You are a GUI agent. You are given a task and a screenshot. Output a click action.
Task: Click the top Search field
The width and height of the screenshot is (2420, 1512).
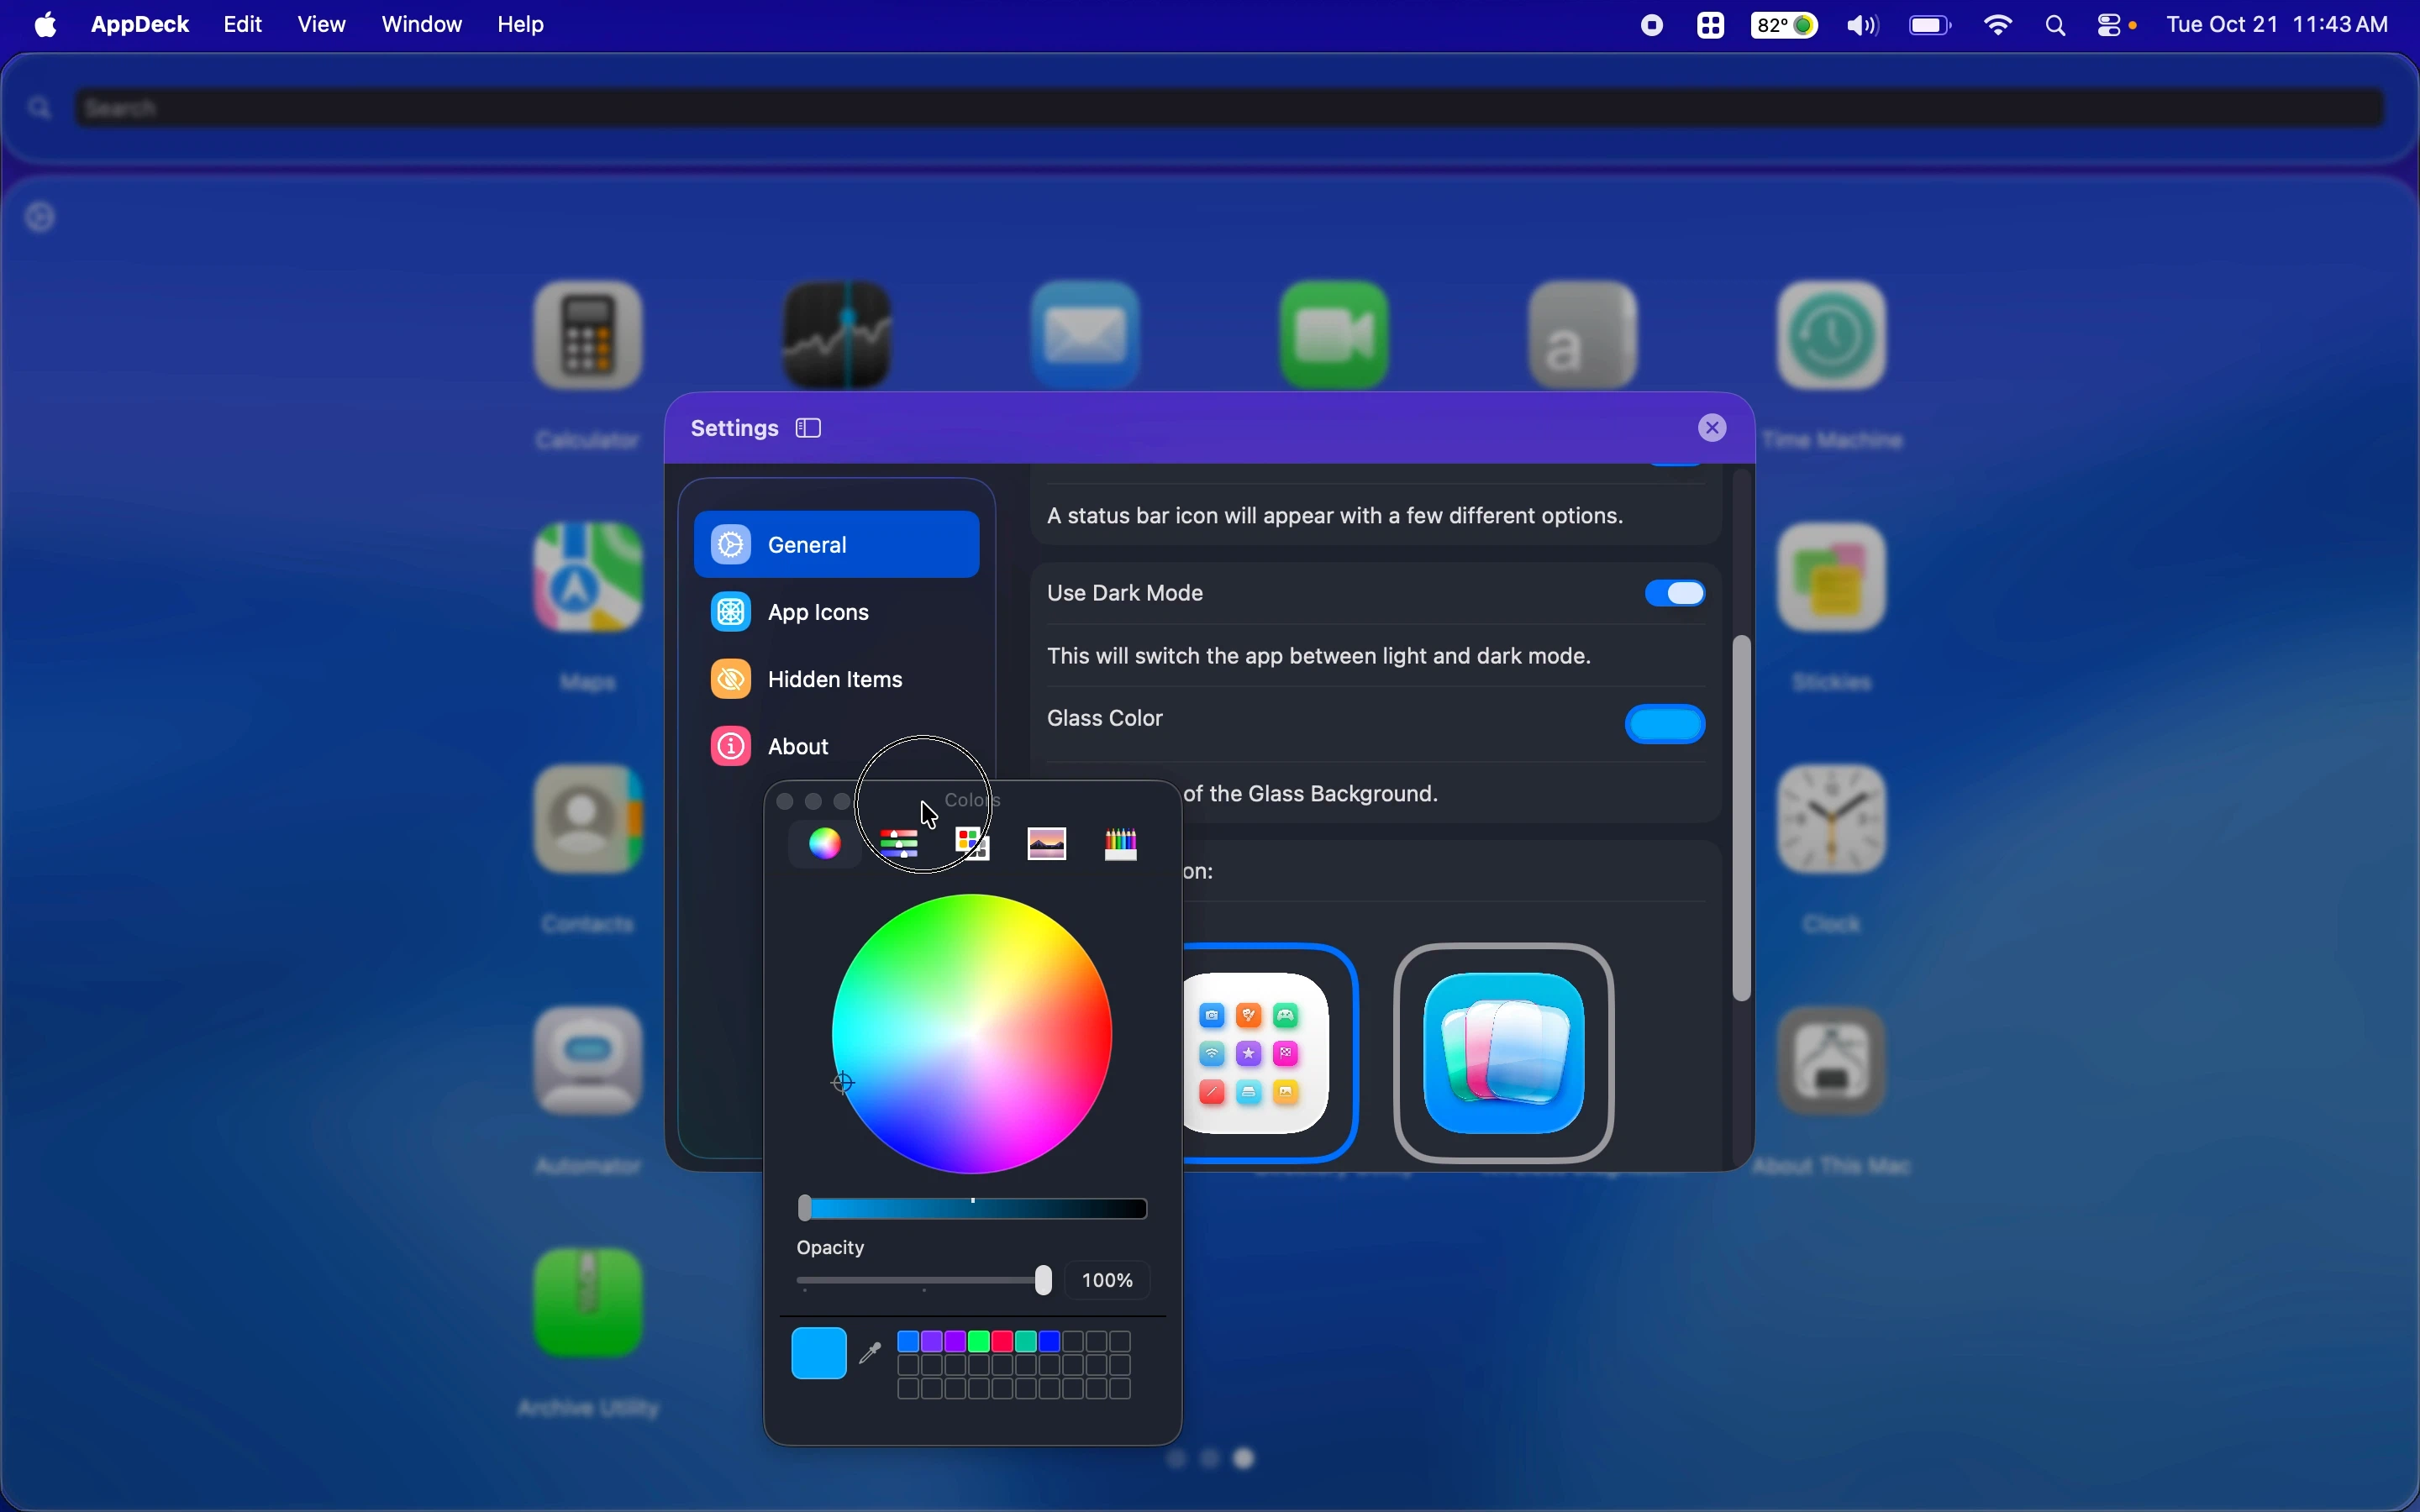click(x=1230, y=108)
